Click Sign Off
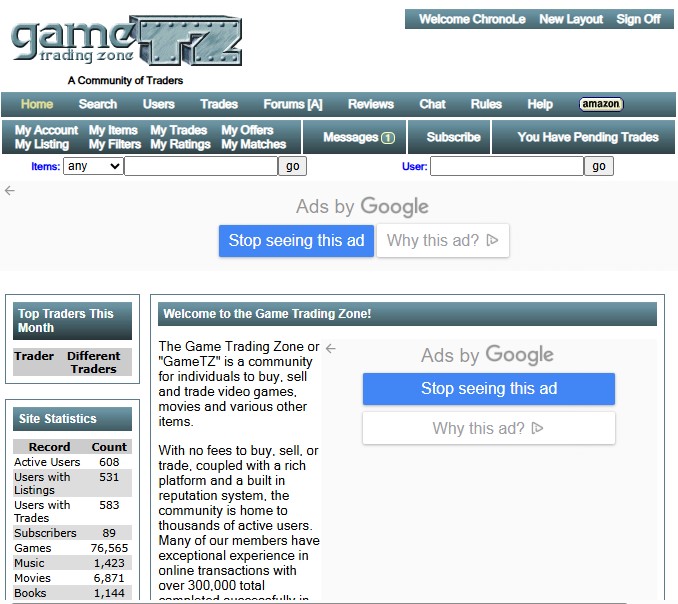The image size is (678, 604). 638,19
